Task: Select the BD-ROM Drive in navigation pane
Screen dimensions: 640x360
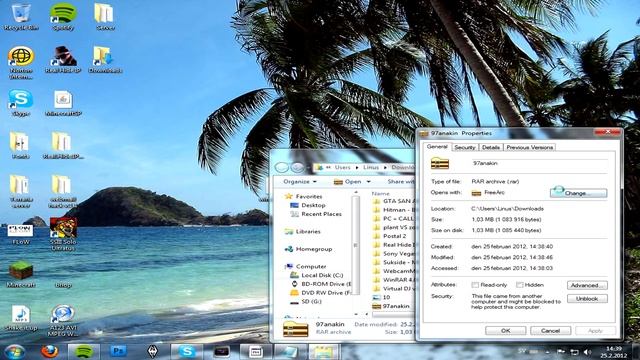Action: (320, 284)
